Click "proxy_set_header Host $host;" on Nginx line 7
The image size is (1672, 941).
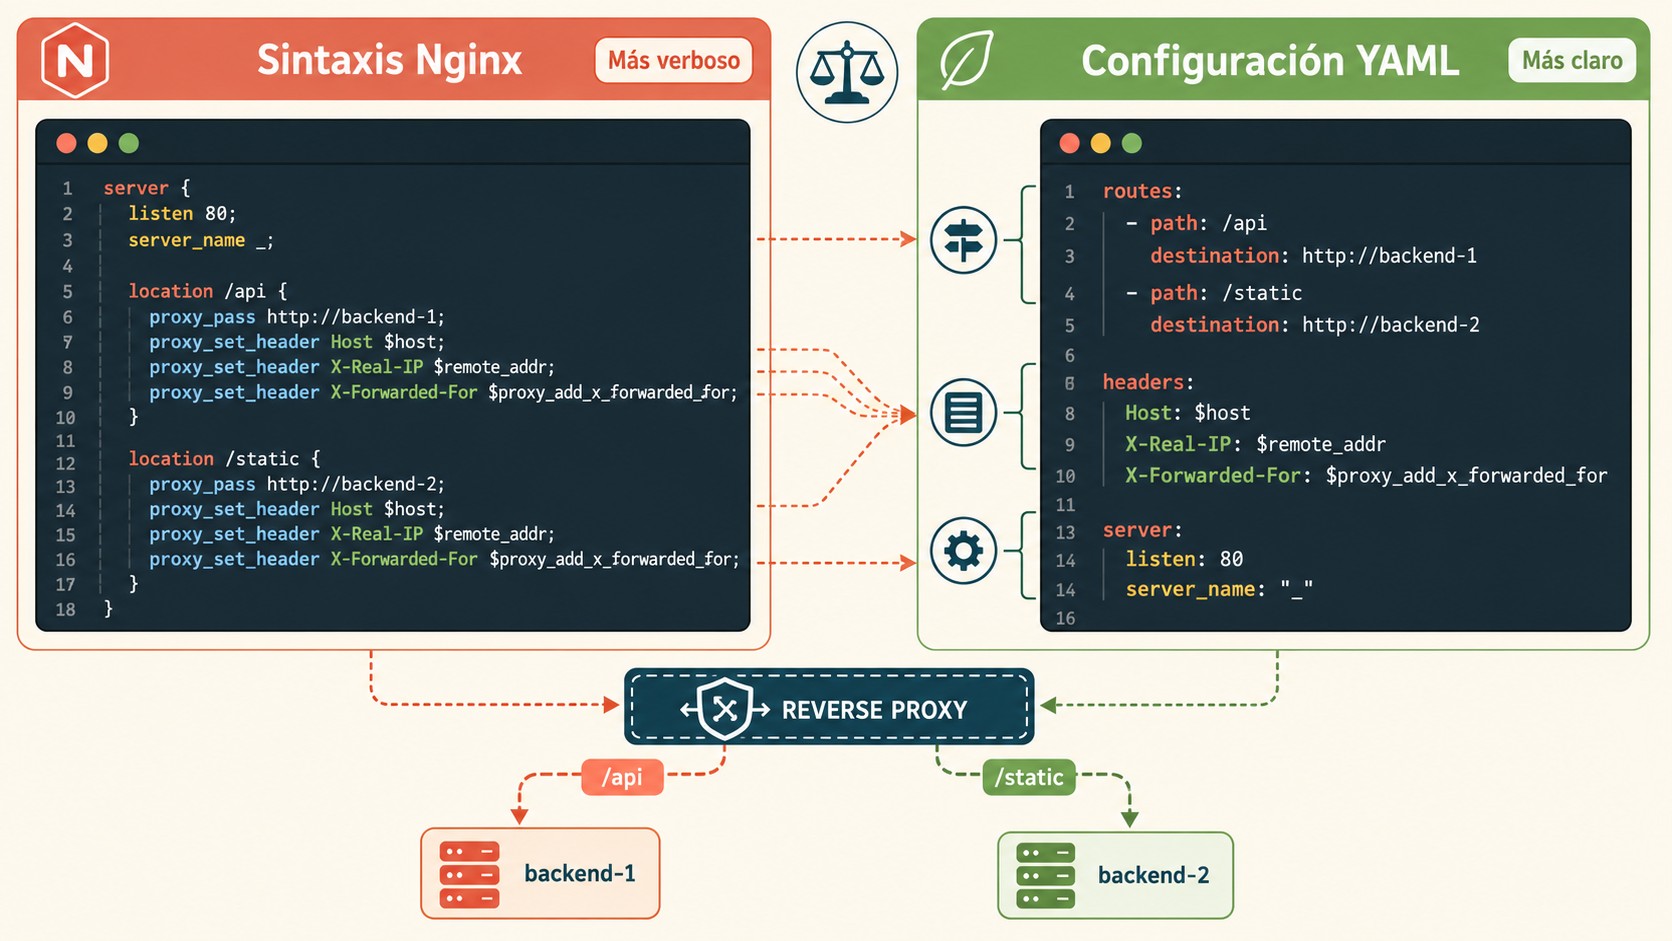click(297, 342)
